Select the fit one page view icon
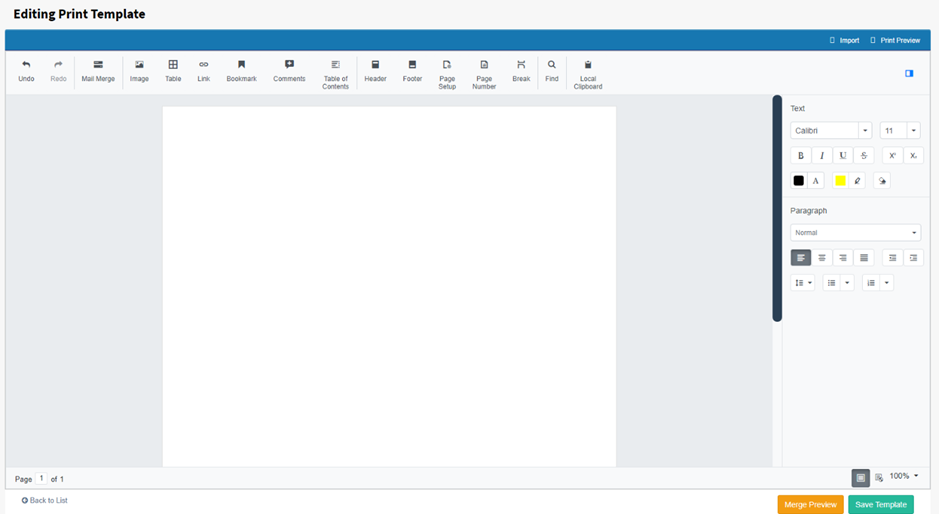Viewport: 939px width, 514px height. (861, 477)
